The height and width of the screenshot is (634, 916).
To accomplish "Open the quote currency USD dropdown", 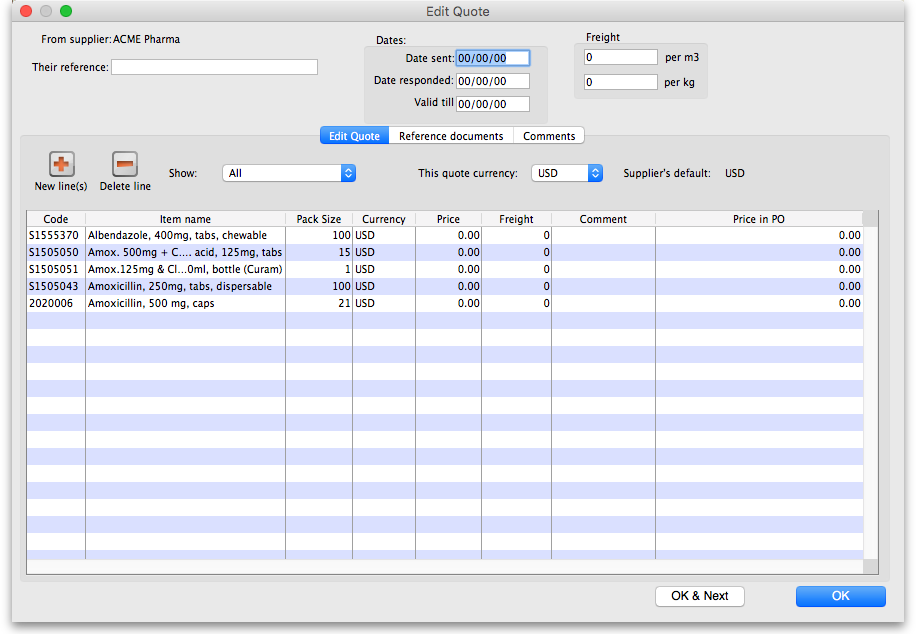I will (x=567, y=173).
